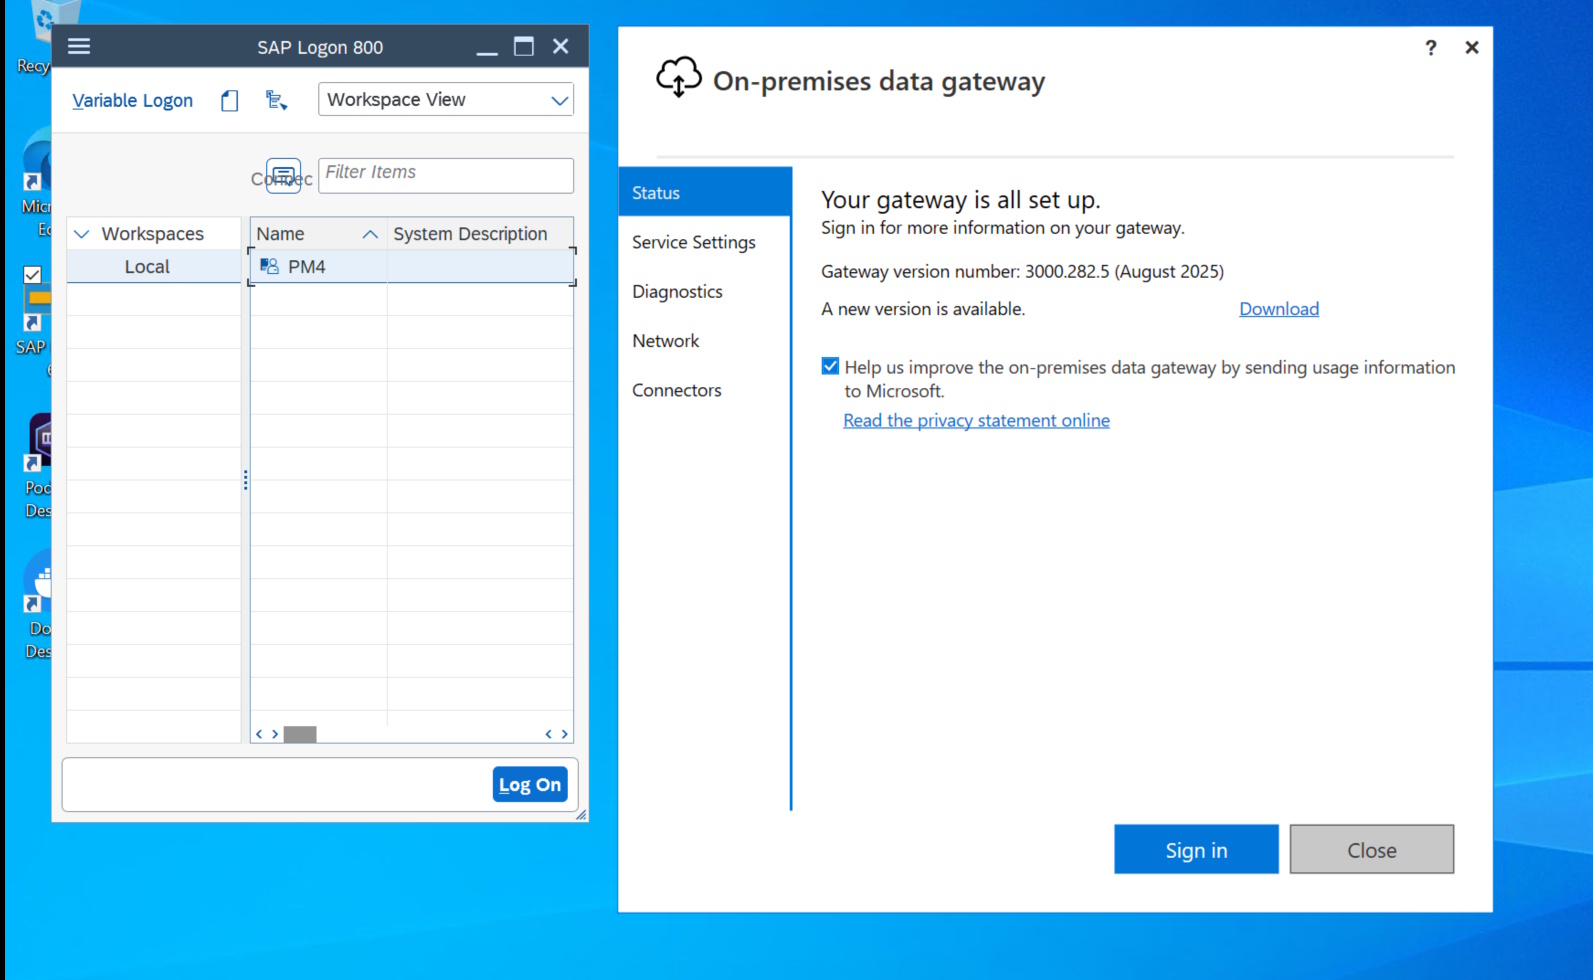Click the Variable Logon link
This screenshot has width=1593, height=980.
132,100
